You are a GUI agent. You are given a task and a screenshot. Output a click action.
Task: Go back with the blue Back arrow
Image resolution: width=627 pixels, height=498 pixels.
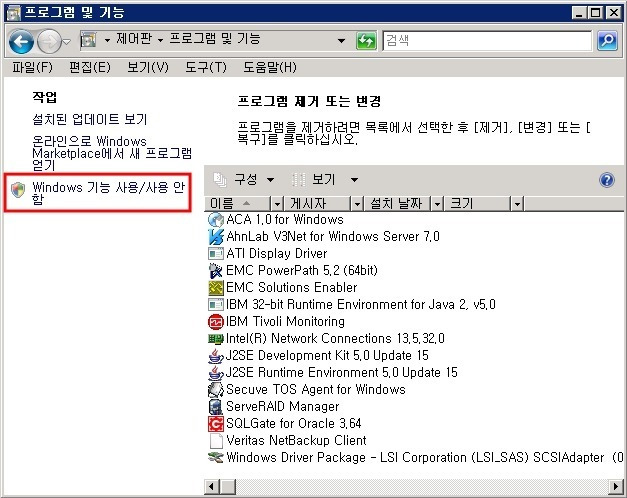point(21,41)
